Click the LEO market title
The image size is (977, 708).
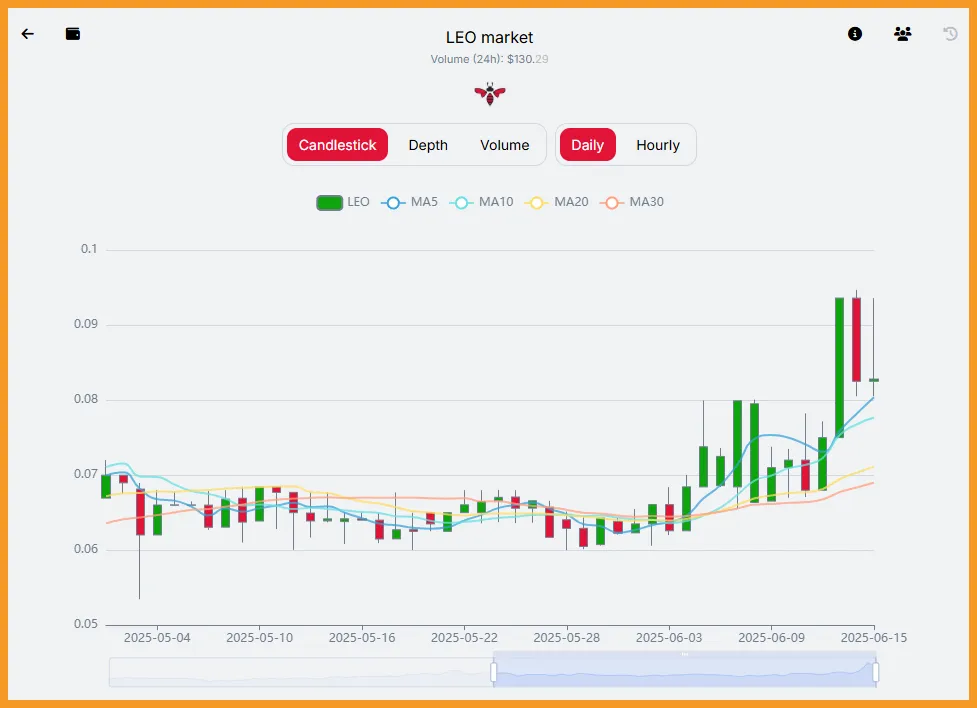click(489, 37)
